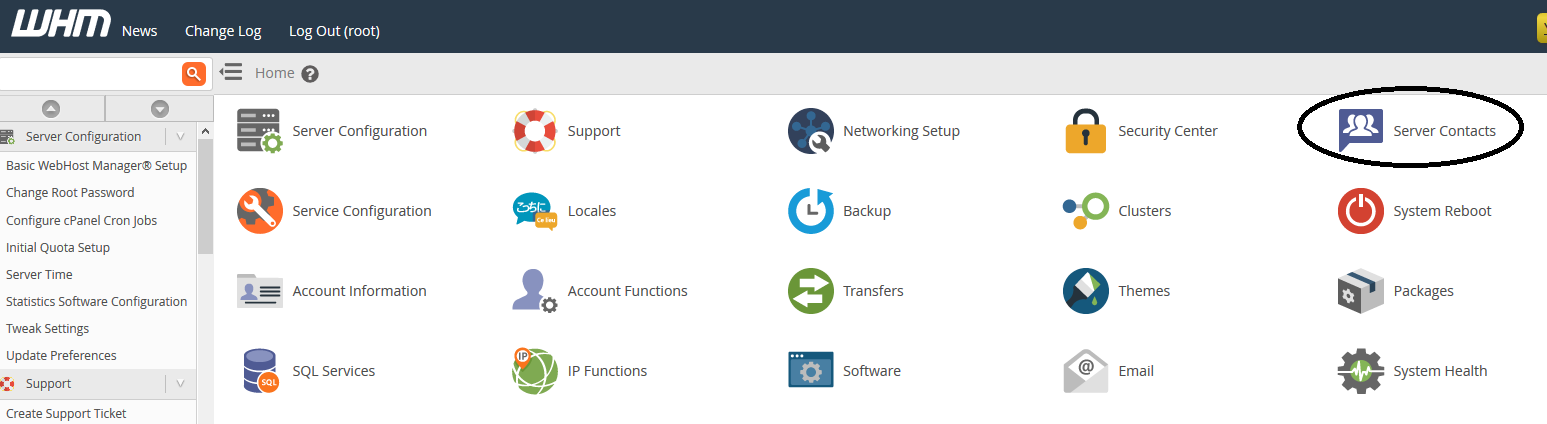This screenshot has width=1547, height=424.
Task: Click the sidebar scrollbar up arrow
Action: [205, 131]
